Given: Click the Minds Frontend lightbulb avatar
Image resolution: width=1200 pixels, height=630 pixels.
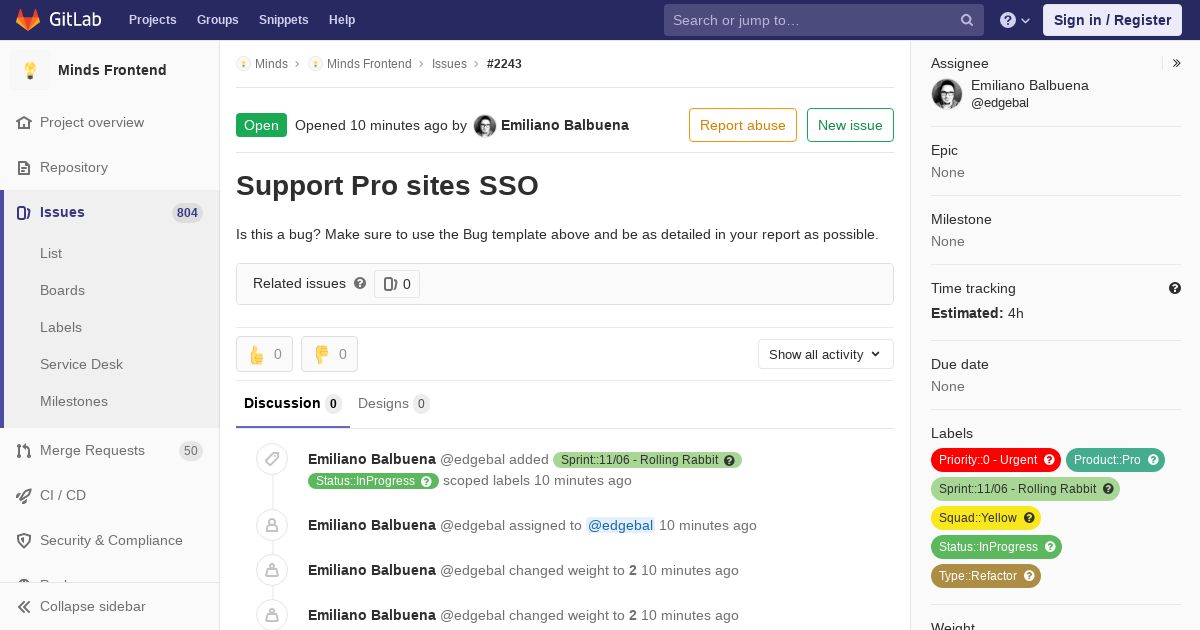Looking at the screenshot, I should pyautogui.click(x=30, y=70).
